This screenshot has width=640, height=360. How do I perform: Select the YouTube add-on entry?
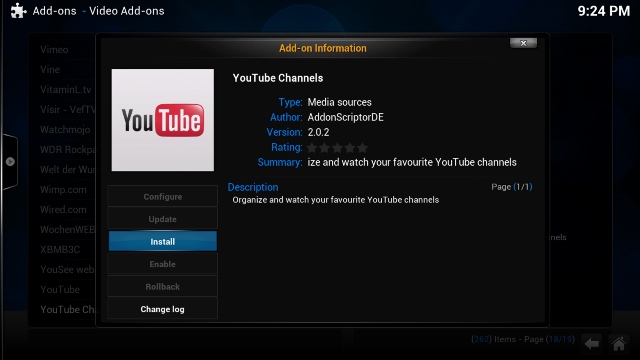[60, 290]
